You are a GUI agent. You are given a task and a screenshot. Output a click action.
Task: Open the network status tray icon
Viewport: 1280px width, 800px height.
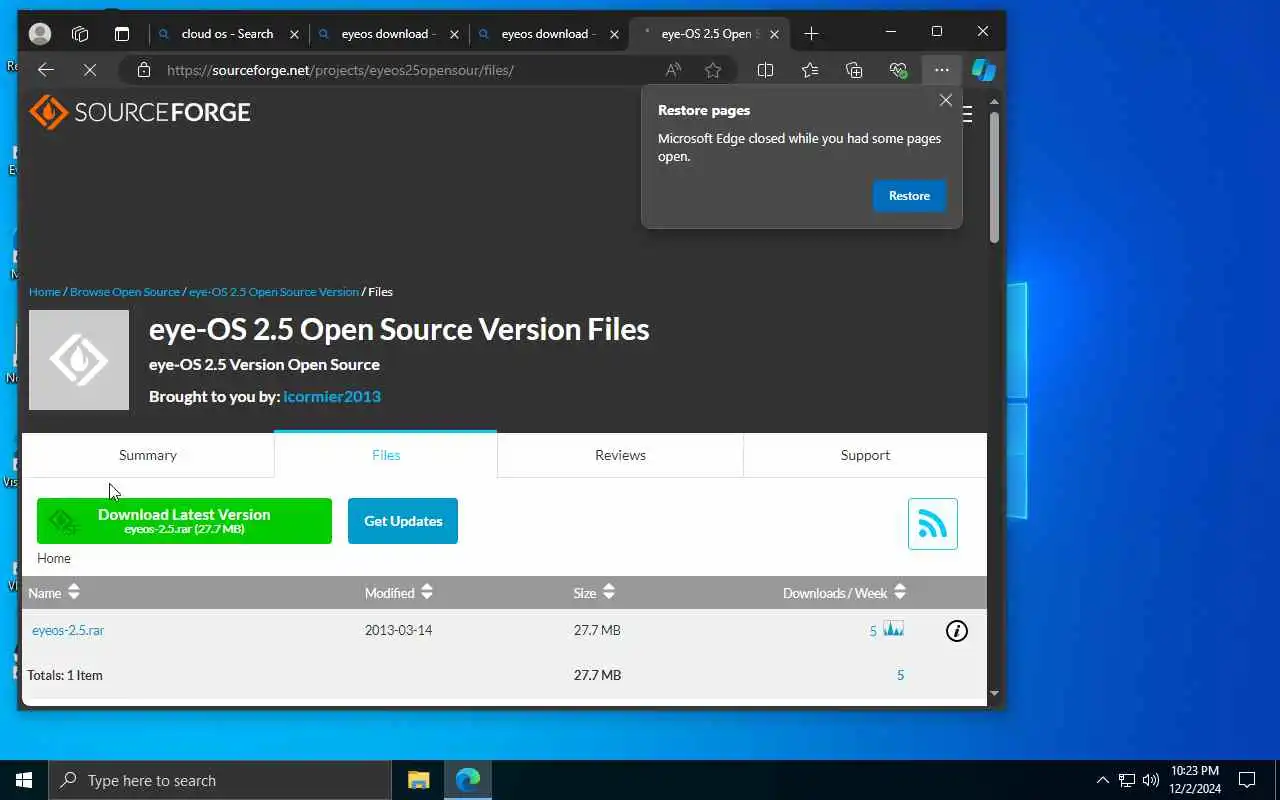1127,780
